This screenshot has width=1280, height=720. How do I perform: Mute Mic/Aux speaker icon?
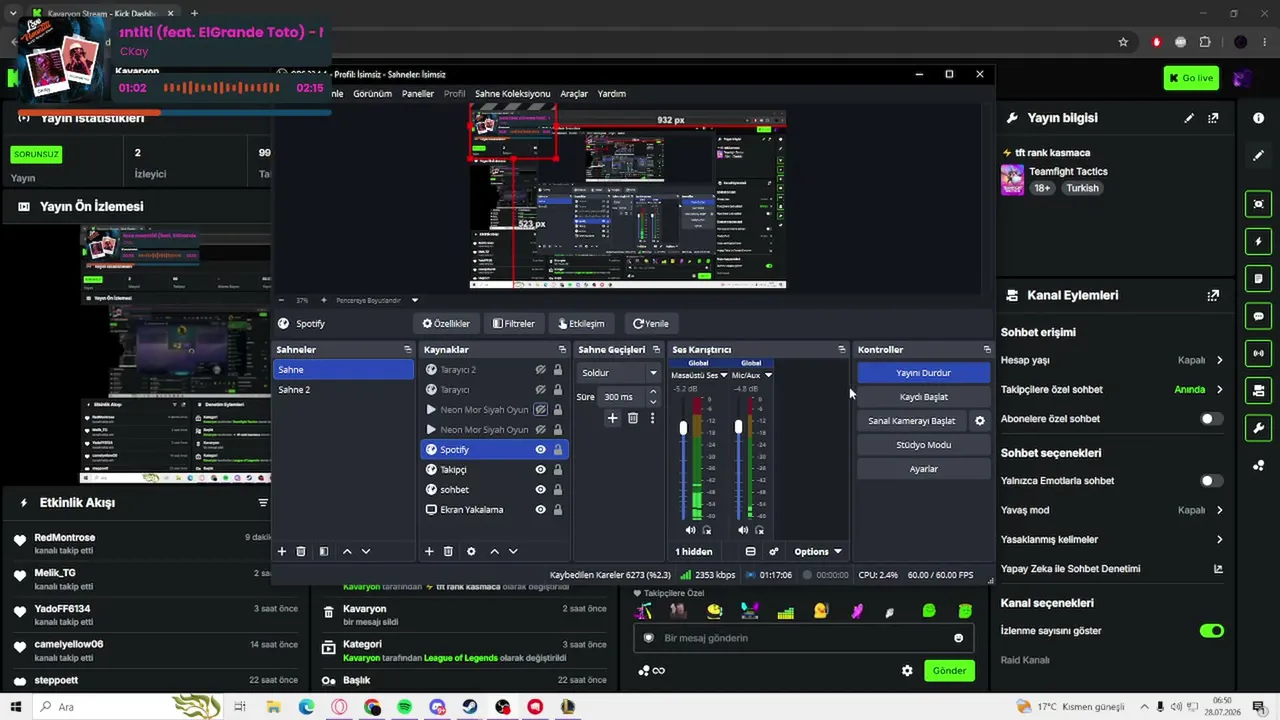click(742, 530)
